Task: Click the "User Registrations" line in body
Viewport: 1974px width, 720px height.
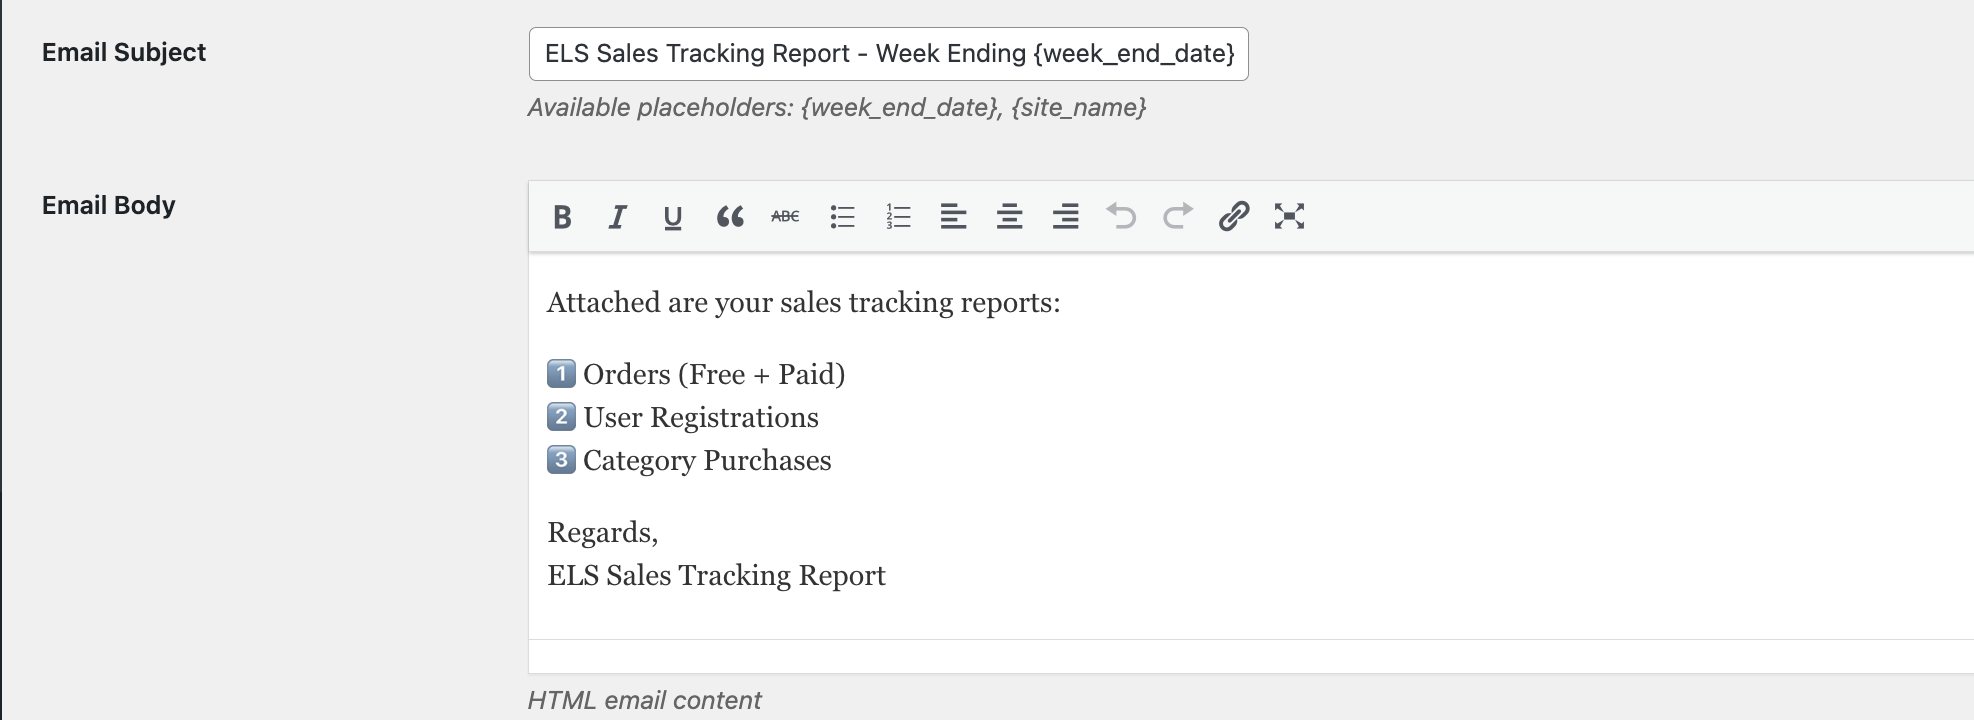Action: pyautogui.click(x=701, y=418)
